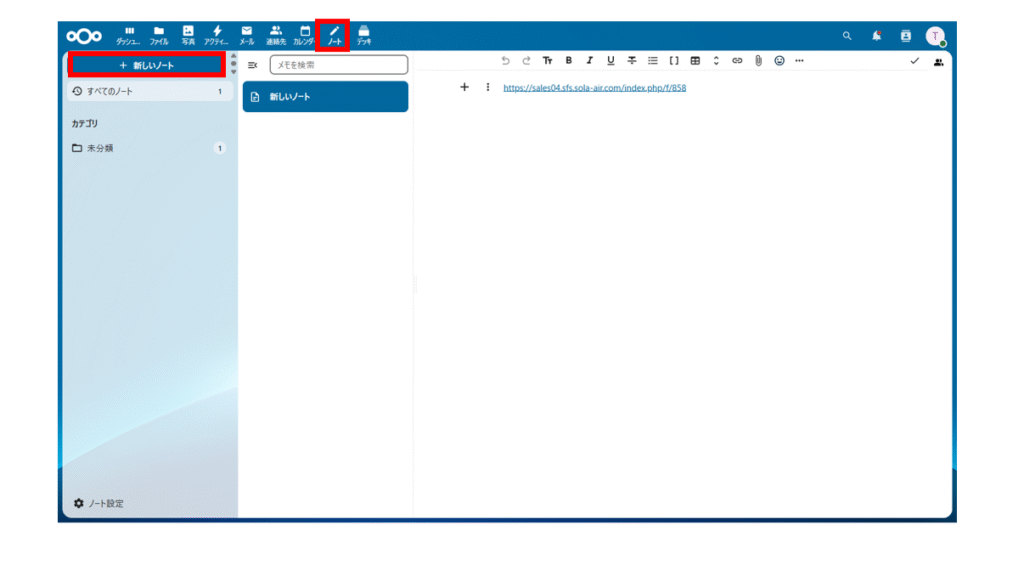Insert a table from the editor toolbar
The width and height of the screenshot is (1024, 570).
(695, 61)
